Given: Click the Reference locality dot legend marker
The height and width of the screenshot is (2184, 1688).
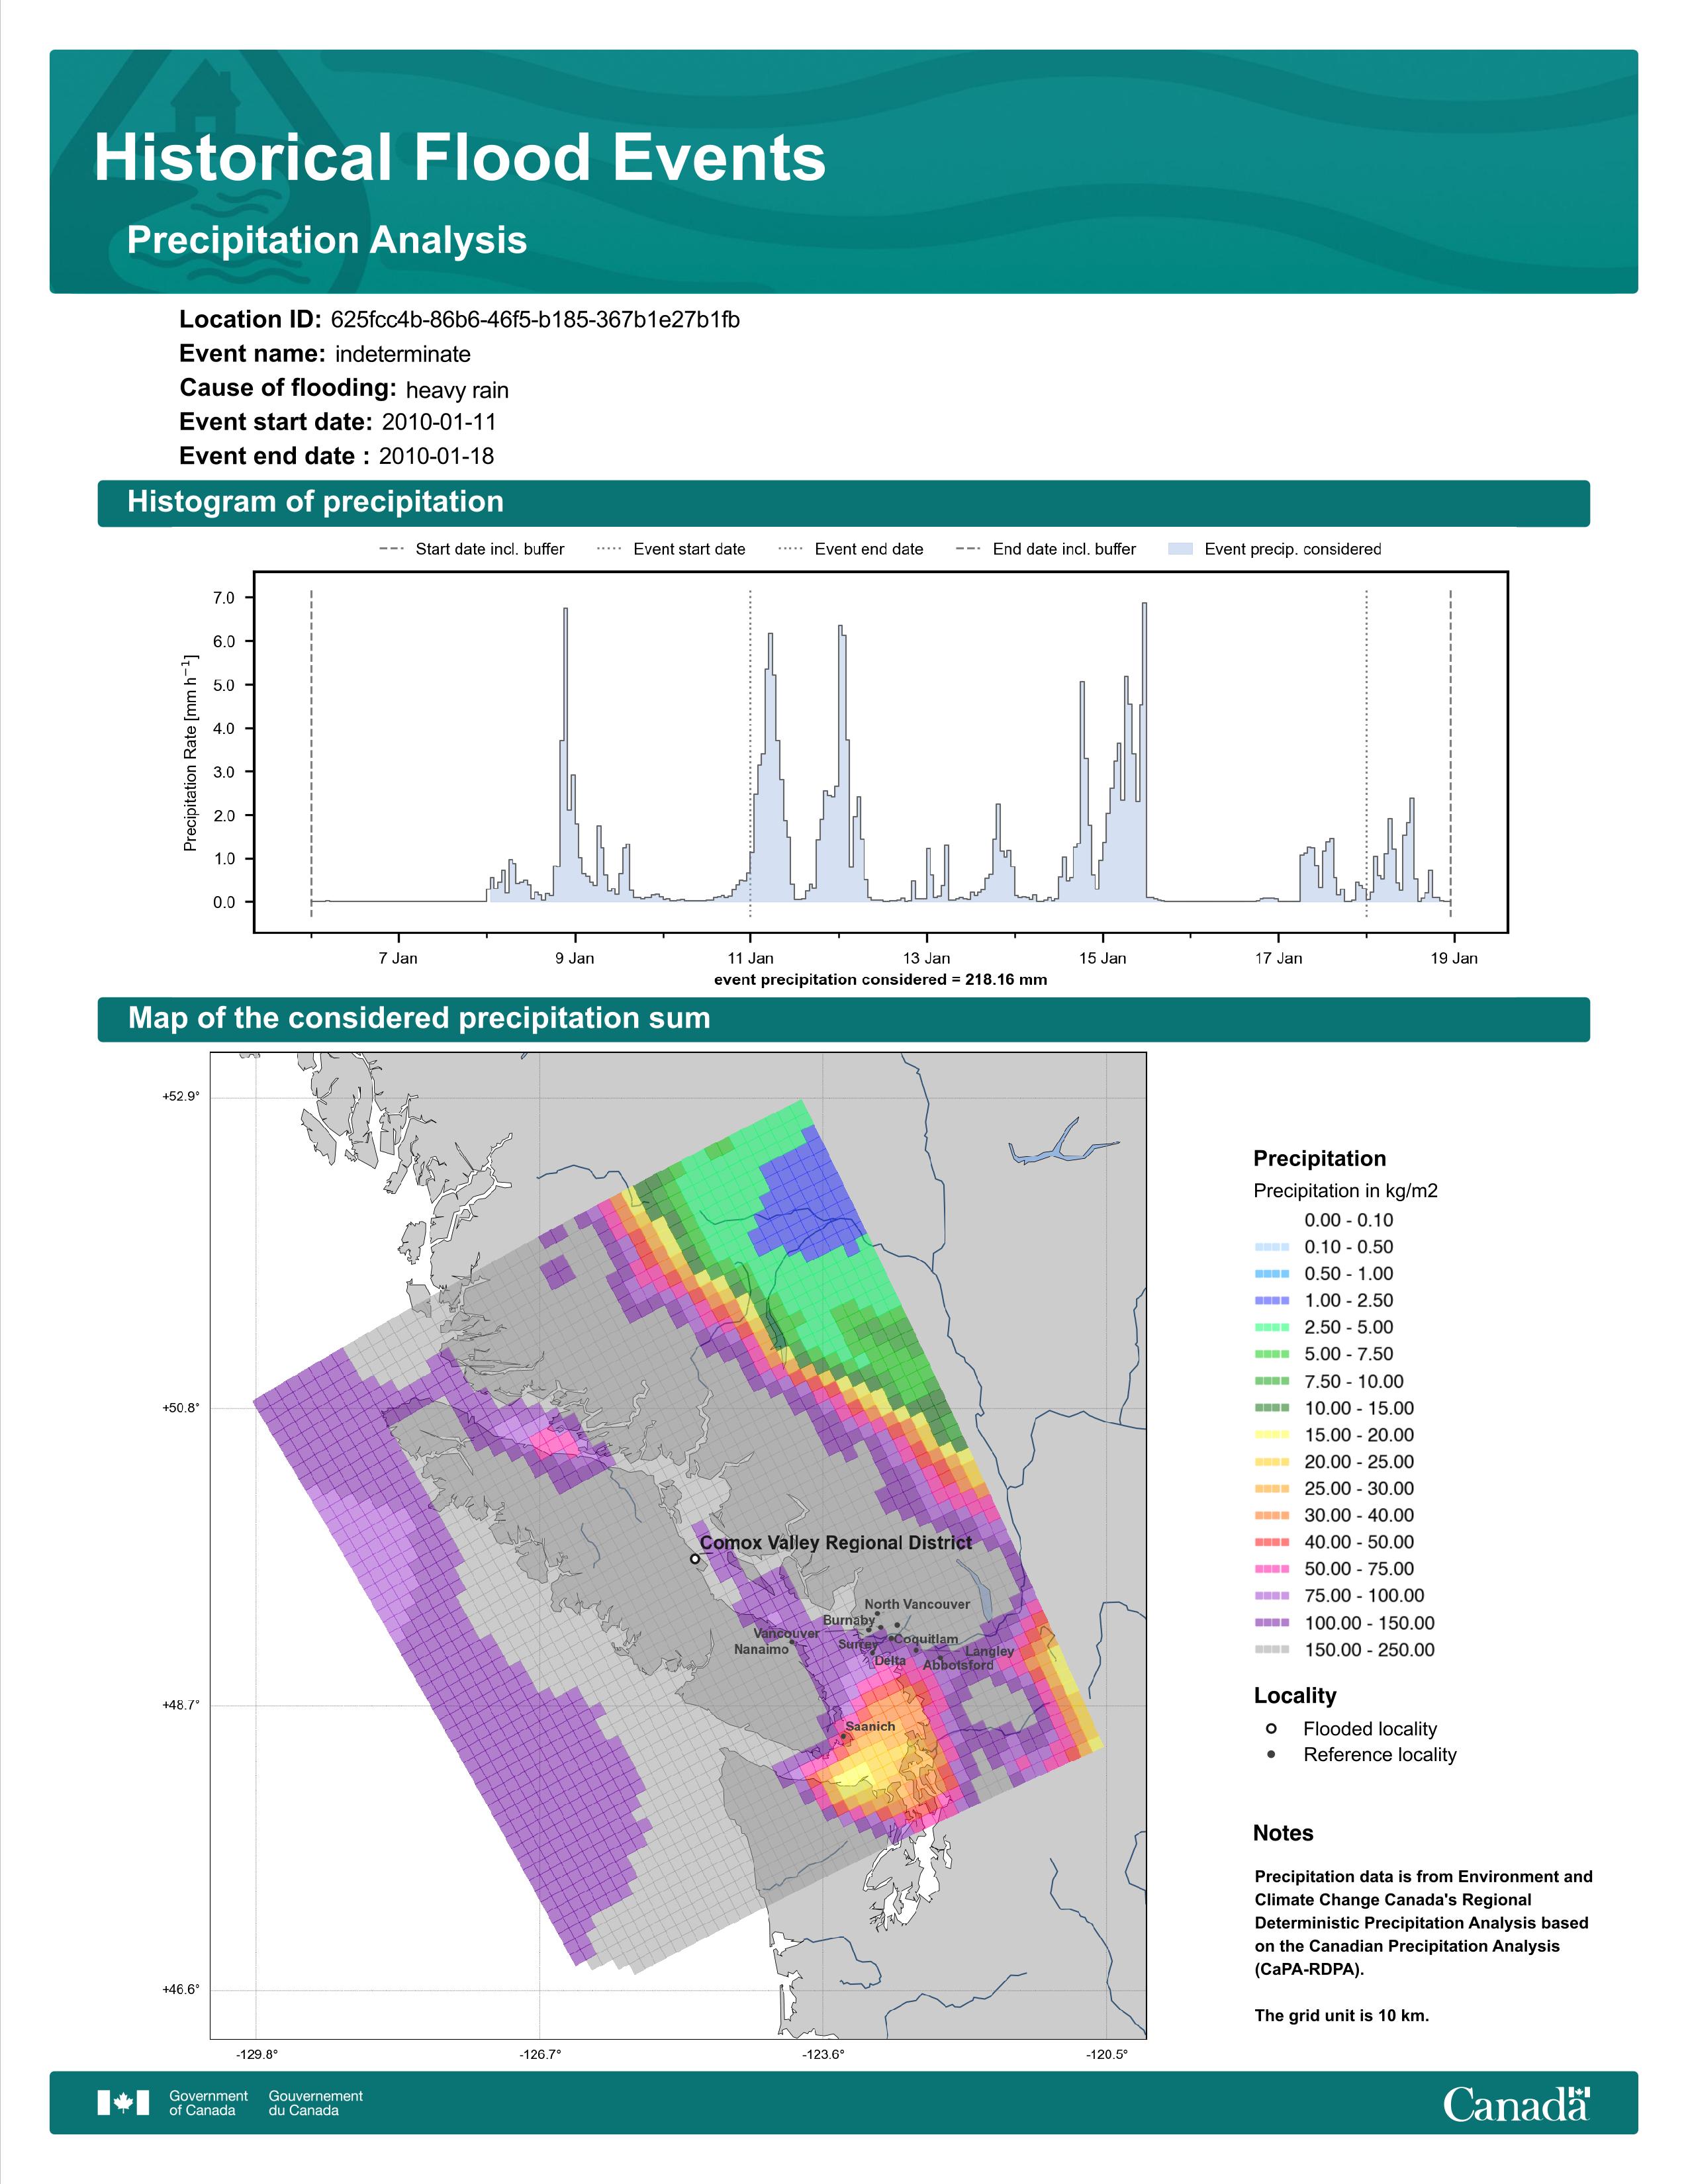Looking at the screenshot, I should (1271, 1755).
